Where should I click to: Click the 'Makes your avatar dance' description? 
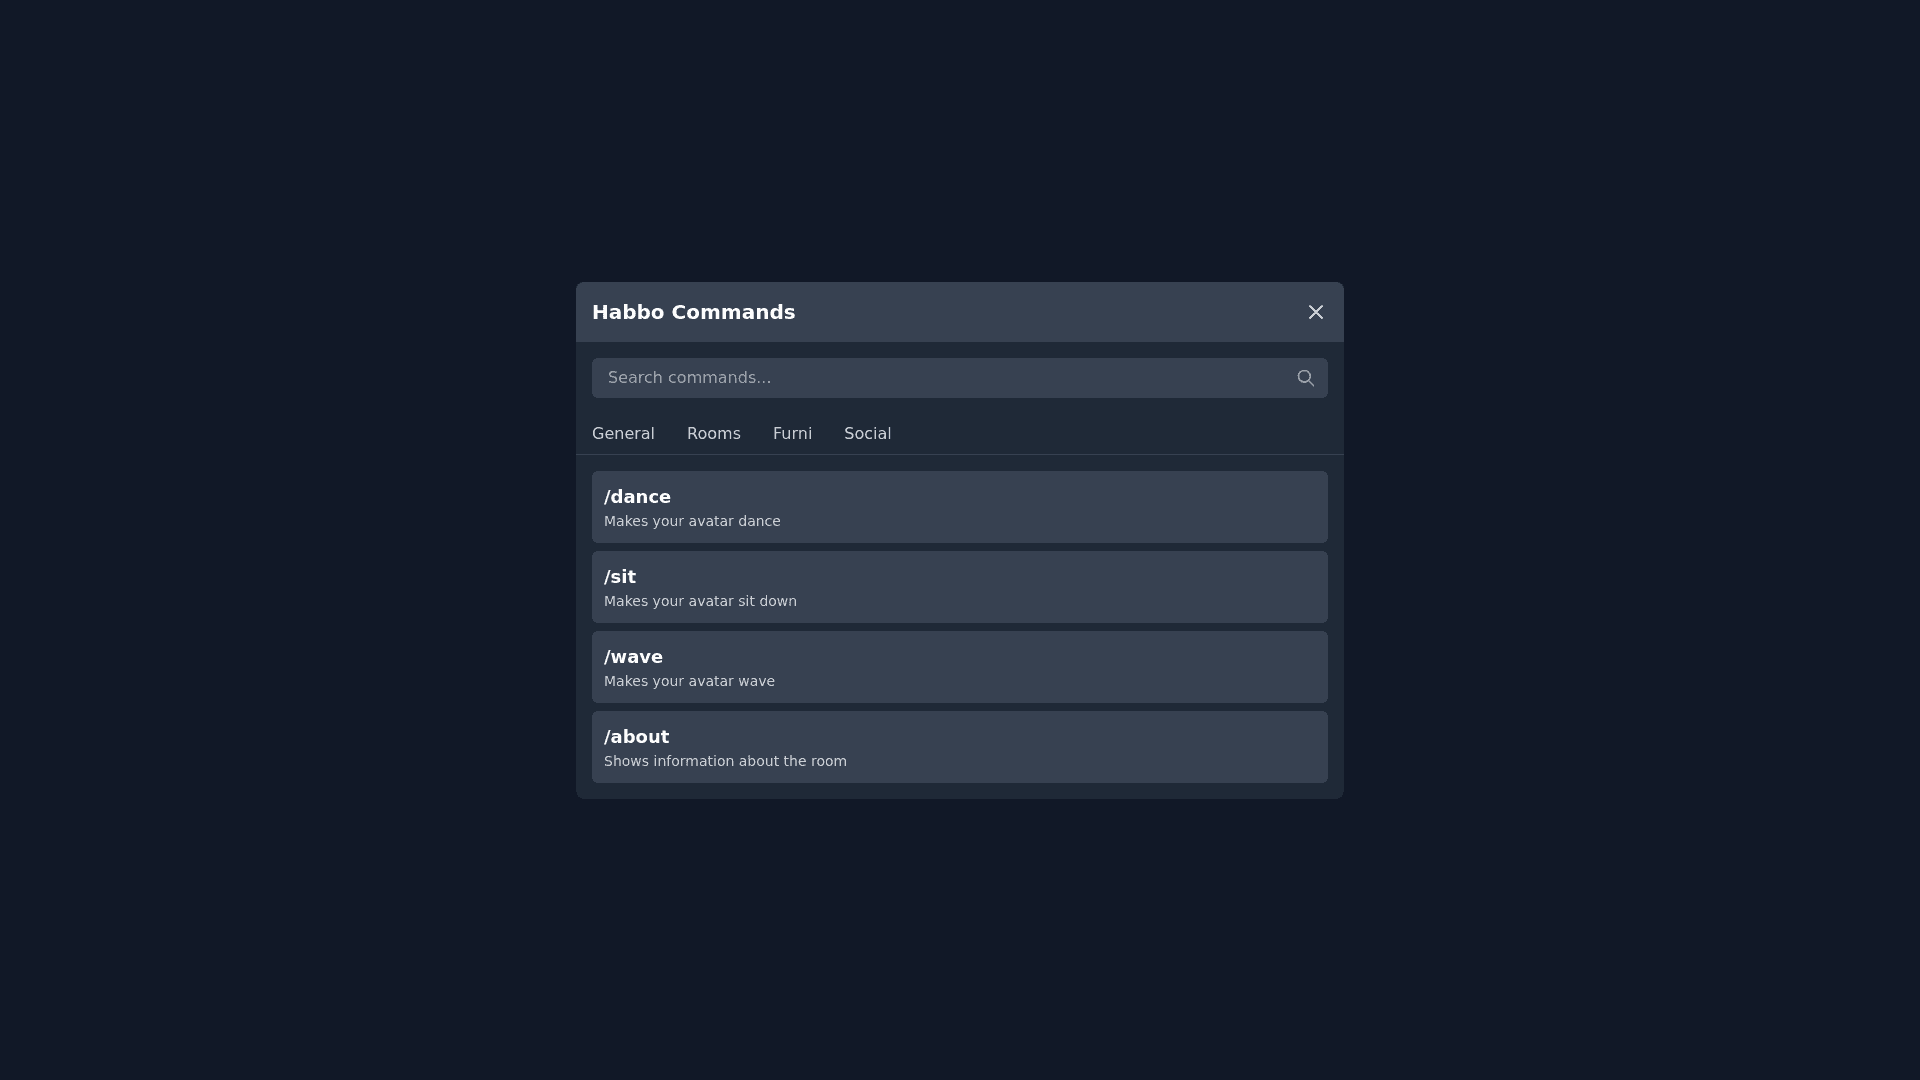coord(692,521)
